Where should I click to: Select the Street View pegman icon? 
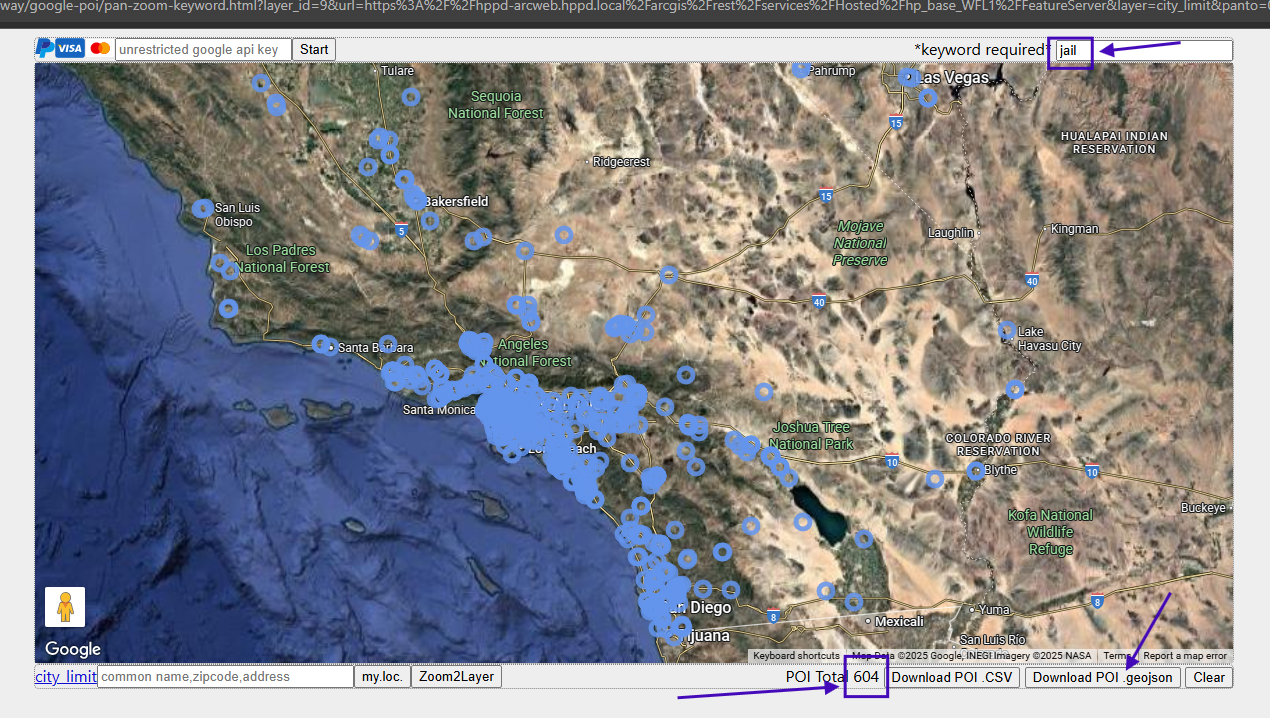[x=65, y=607]
